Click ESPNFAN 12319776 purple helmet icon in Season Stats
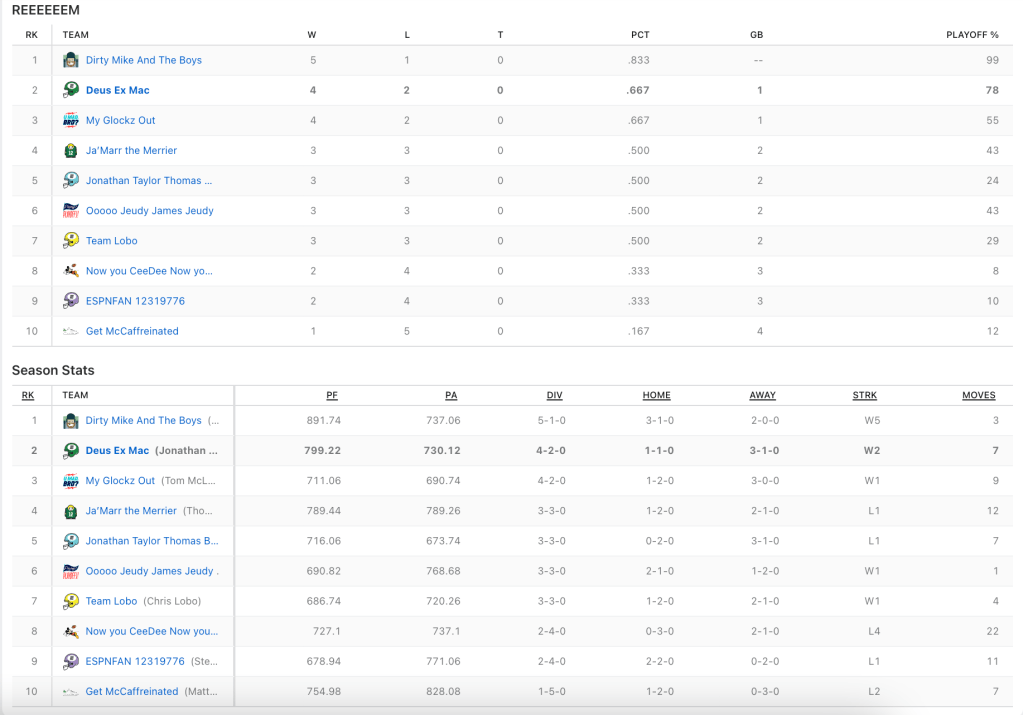 click(71, 661)
